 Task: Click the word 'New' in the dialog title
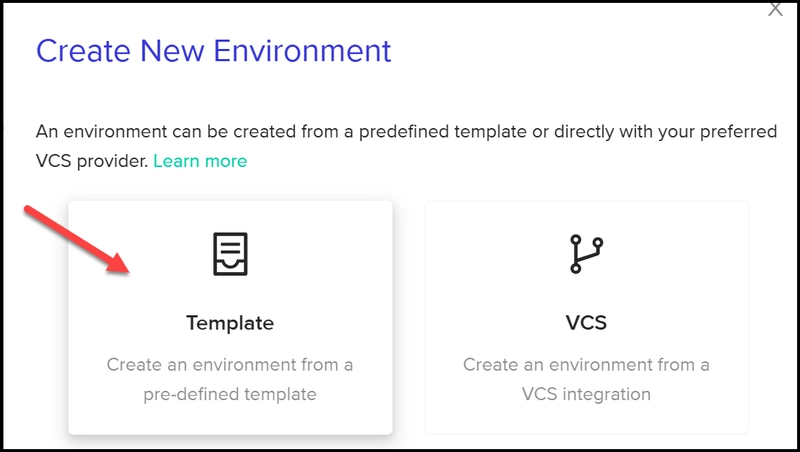(x=172, y=51)
